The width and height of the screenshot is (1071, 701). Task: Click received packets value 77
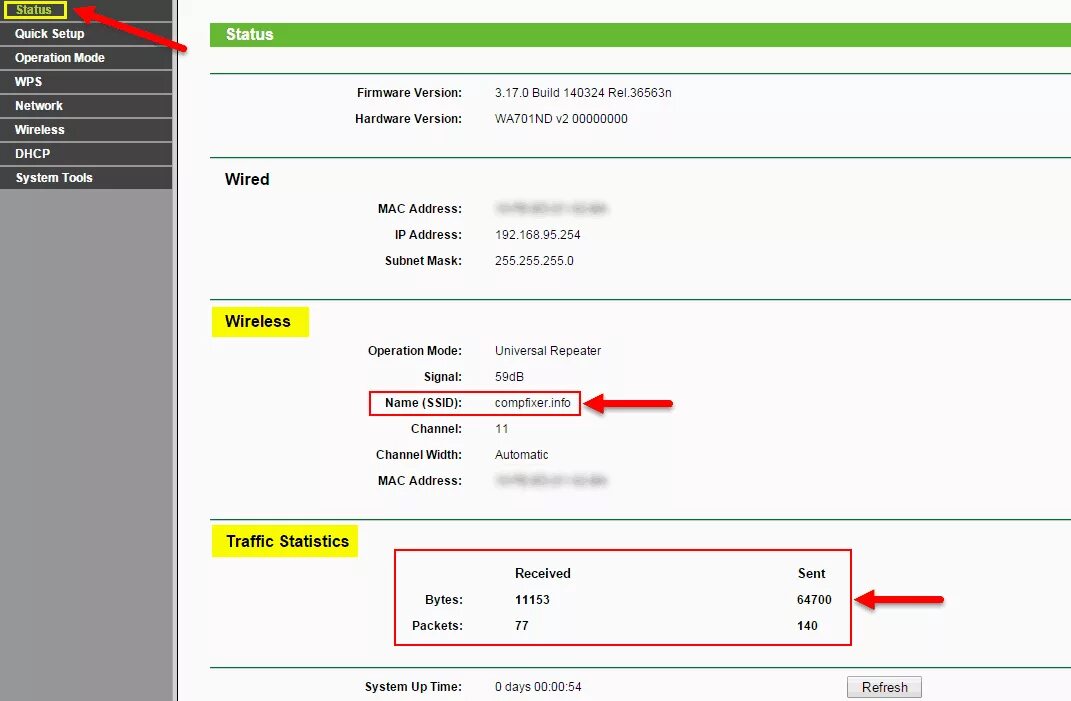[x=522, y=625]
